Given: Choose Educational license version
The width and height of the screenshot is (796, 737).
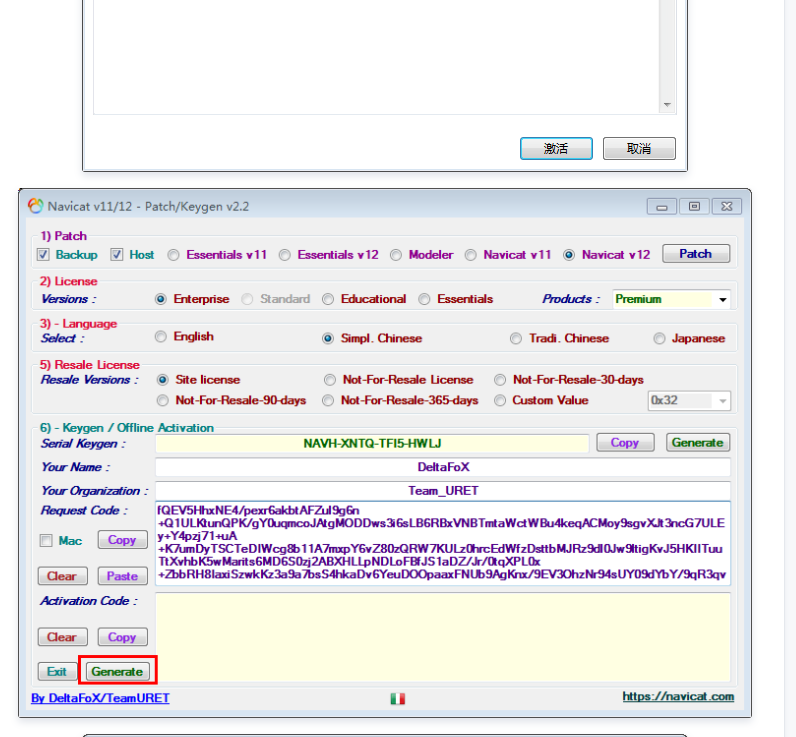Looking at the screenshot, I should (x=328, y=299).
